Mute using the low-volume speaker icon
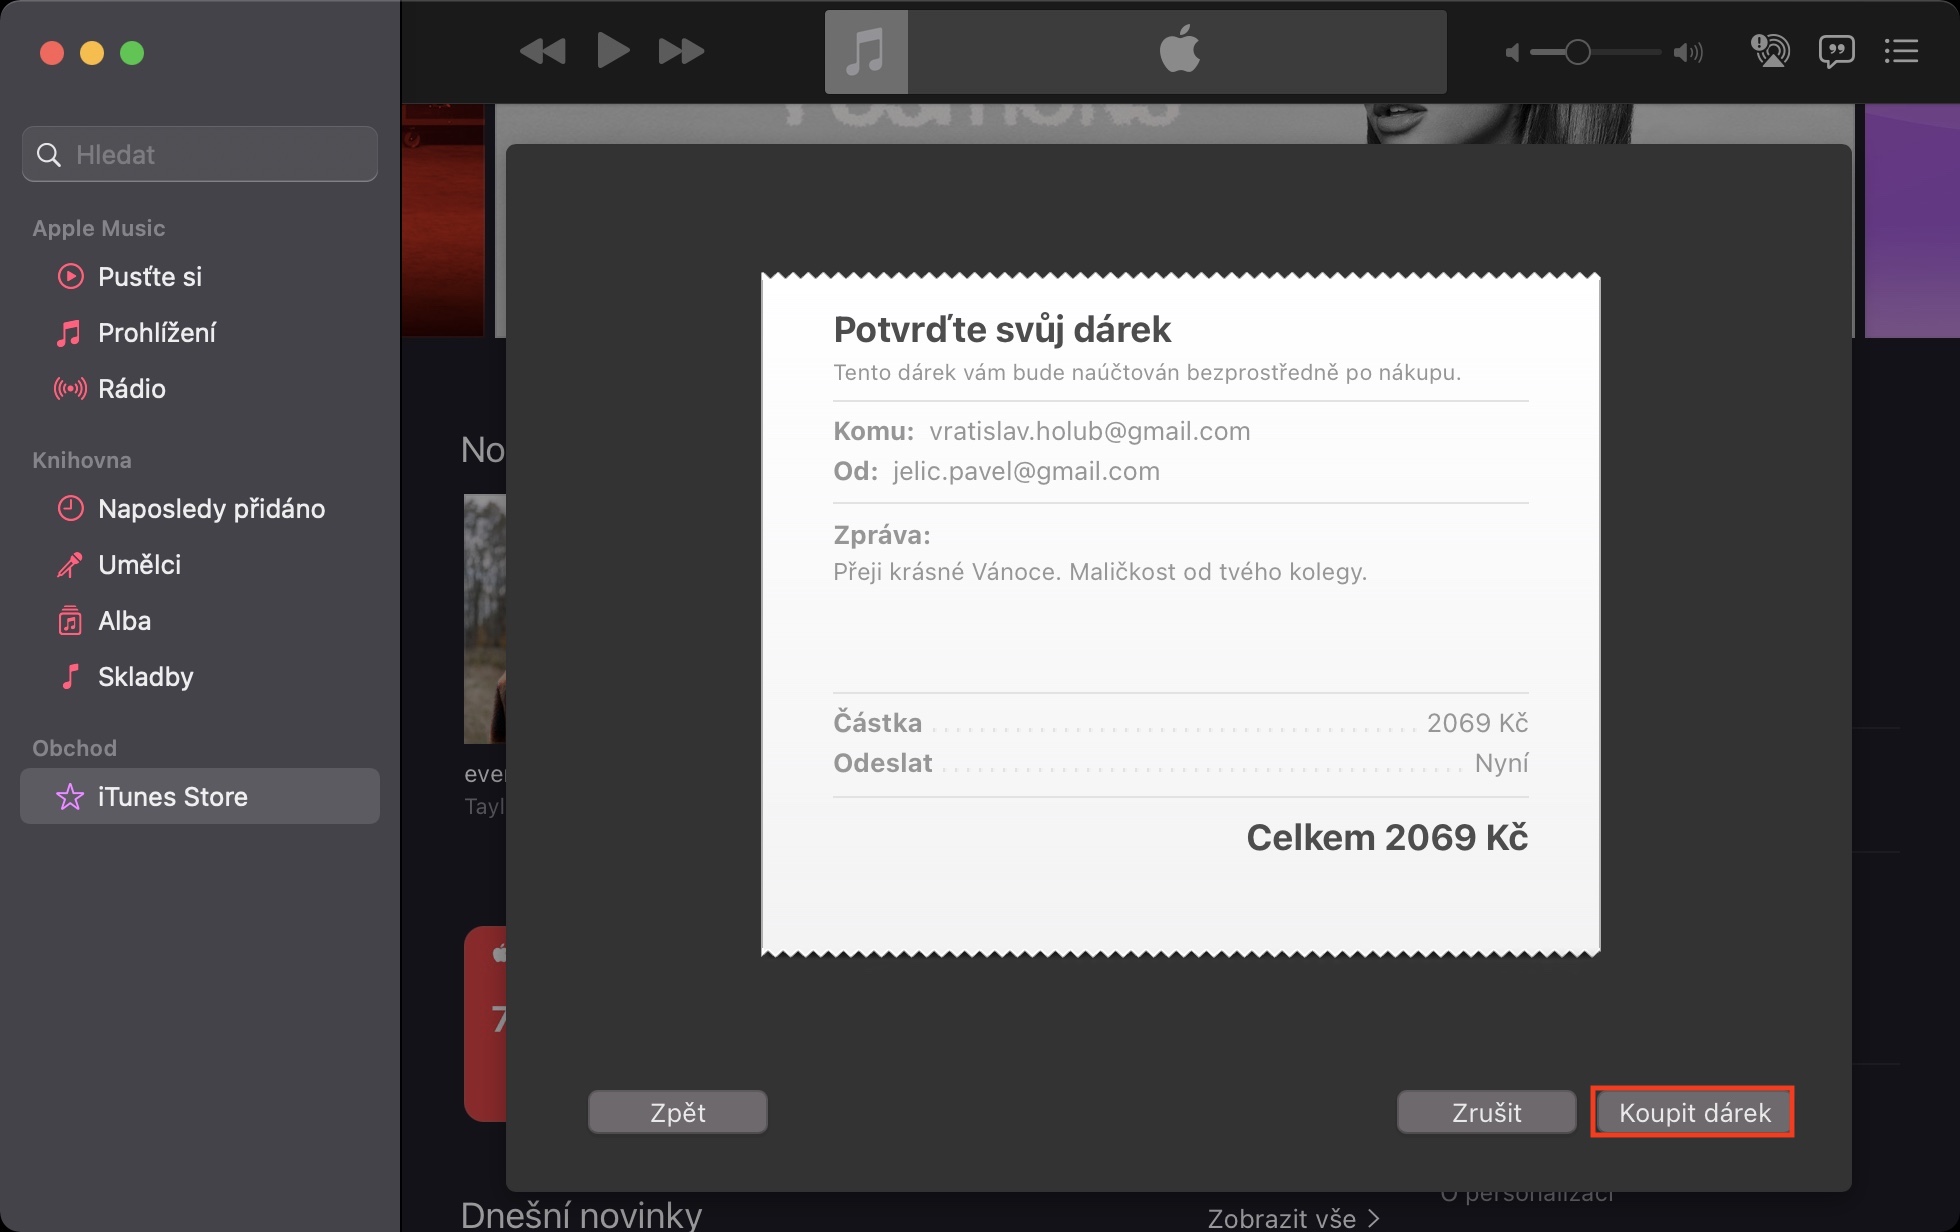This screenshot has height=1232, width=1960. (x=1512, y=52)
